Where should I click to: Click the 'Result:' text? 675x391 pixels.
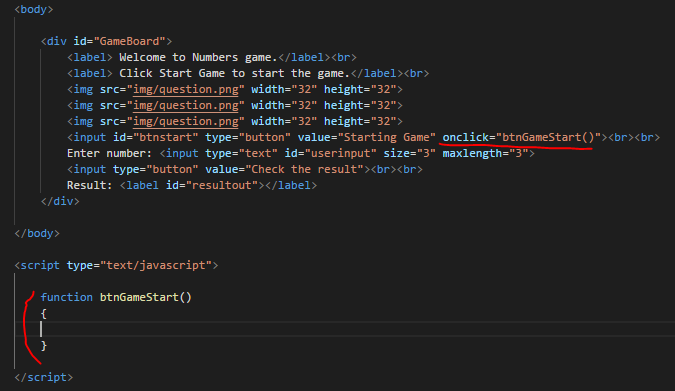tap(90, 185)
